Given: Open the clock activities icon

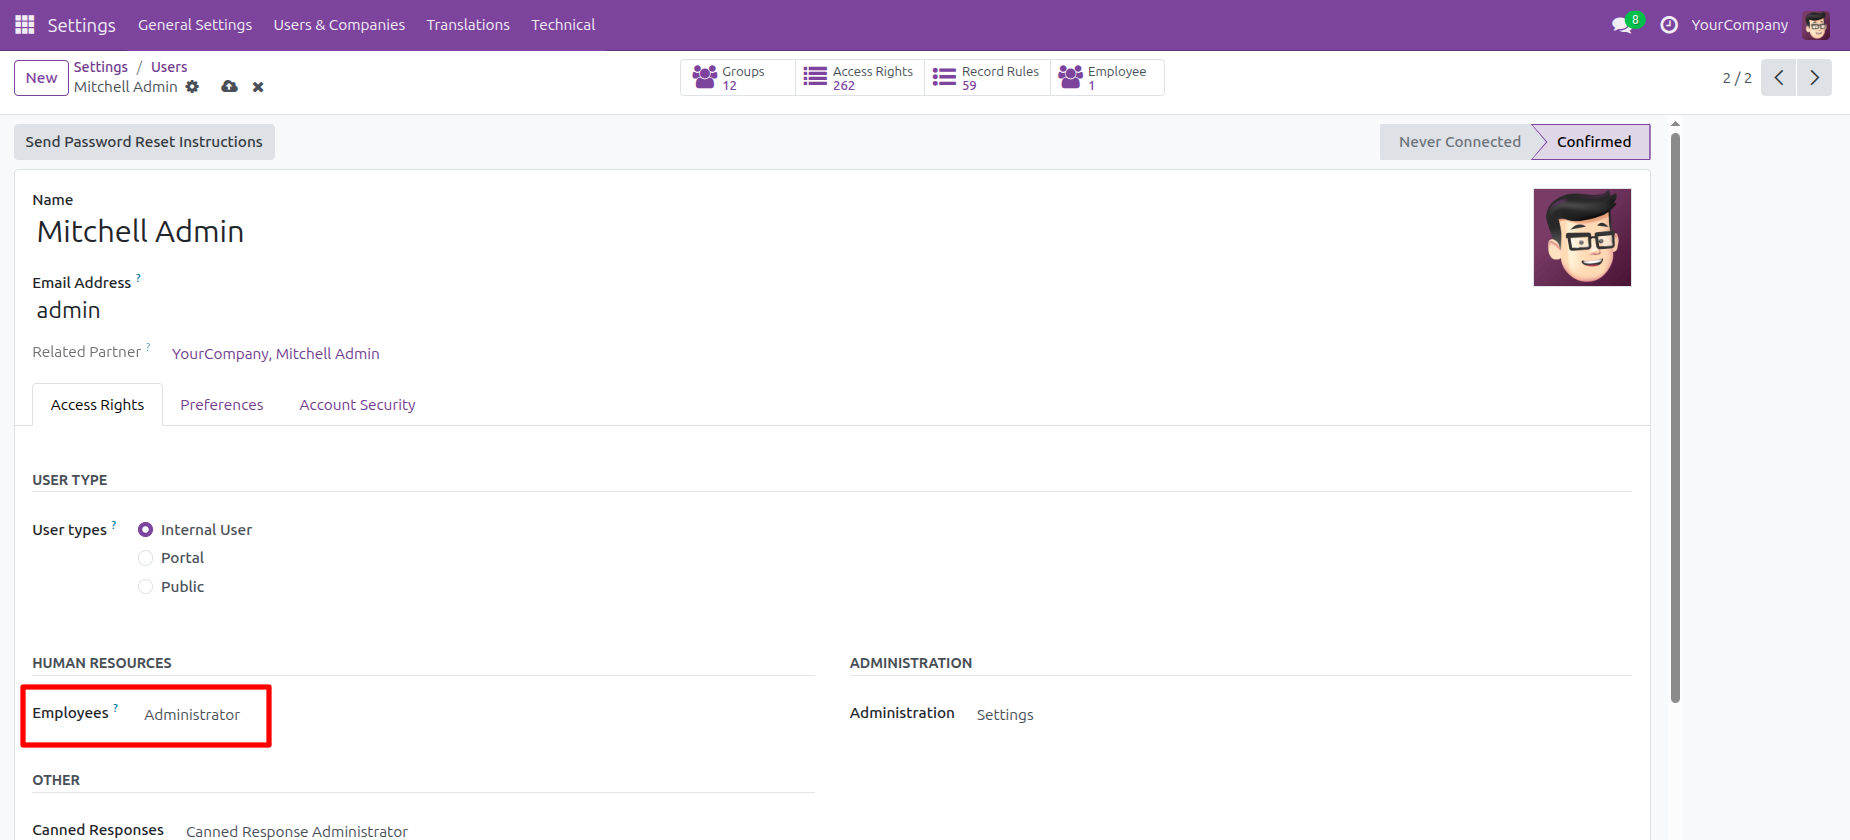Looking at the screenshot, I should (x=1668, y=25).
